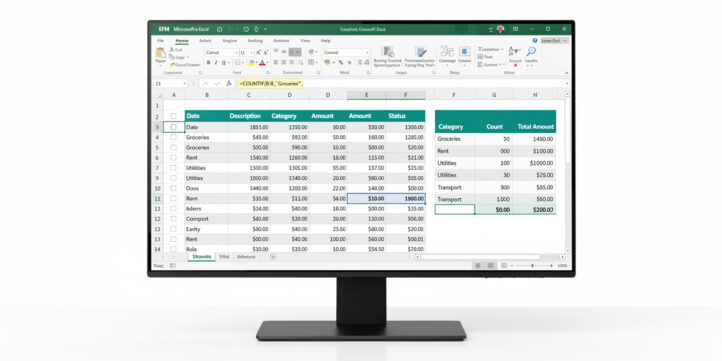Expand the Font group dialog launcher

click(268, 73)
